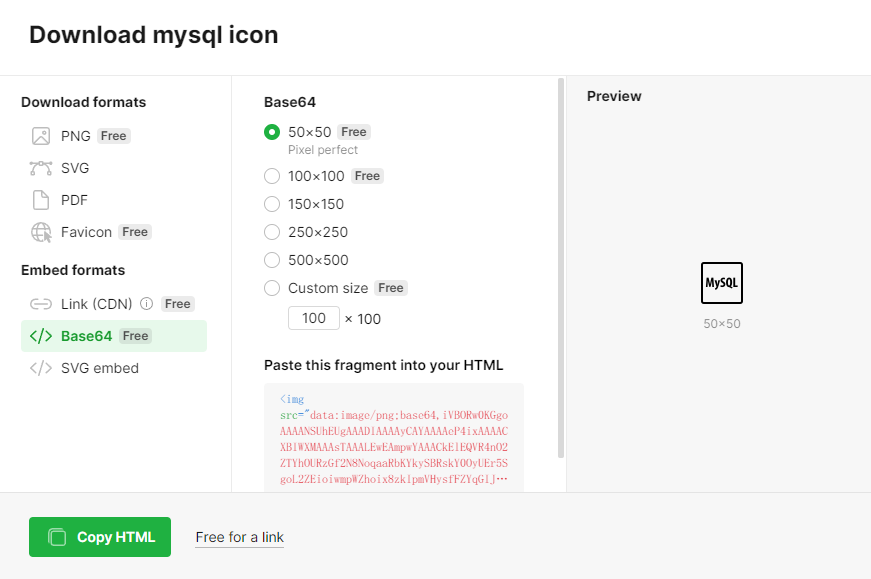Open the Free for a link page
This screenshot has width=871, height=579.
(239, 537)
